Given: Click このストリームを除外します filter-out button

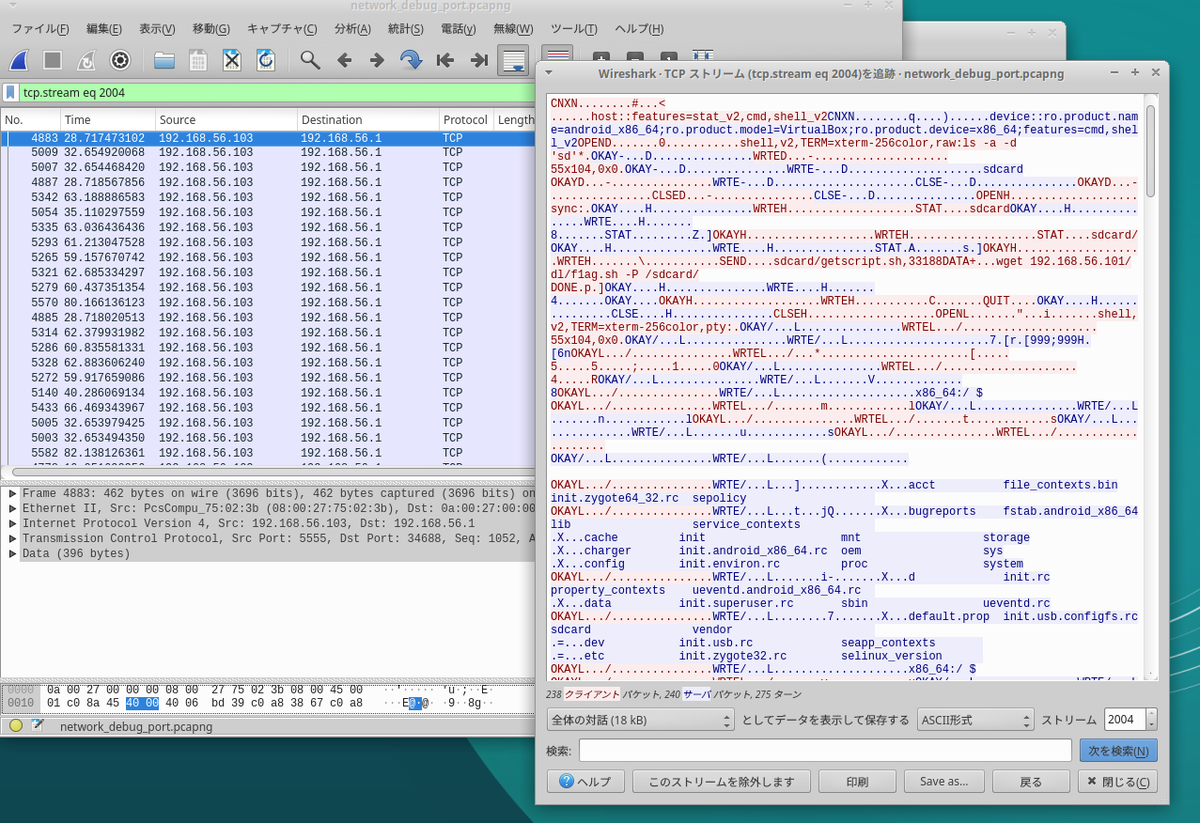Looking at the screenshot, I should (x=720, y=782).
